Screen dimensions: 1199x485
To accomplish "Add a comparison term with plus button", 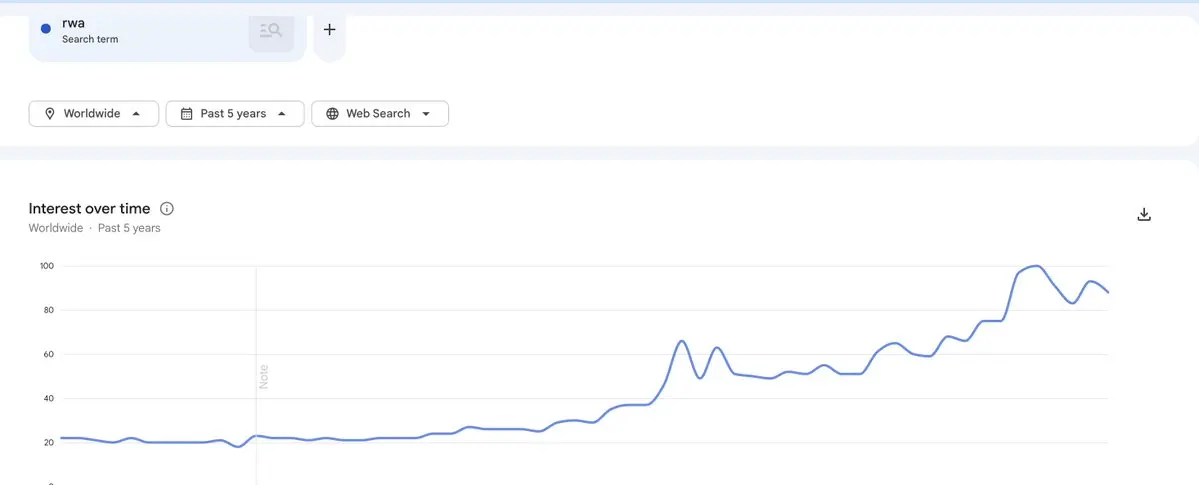I will [329, 30].
